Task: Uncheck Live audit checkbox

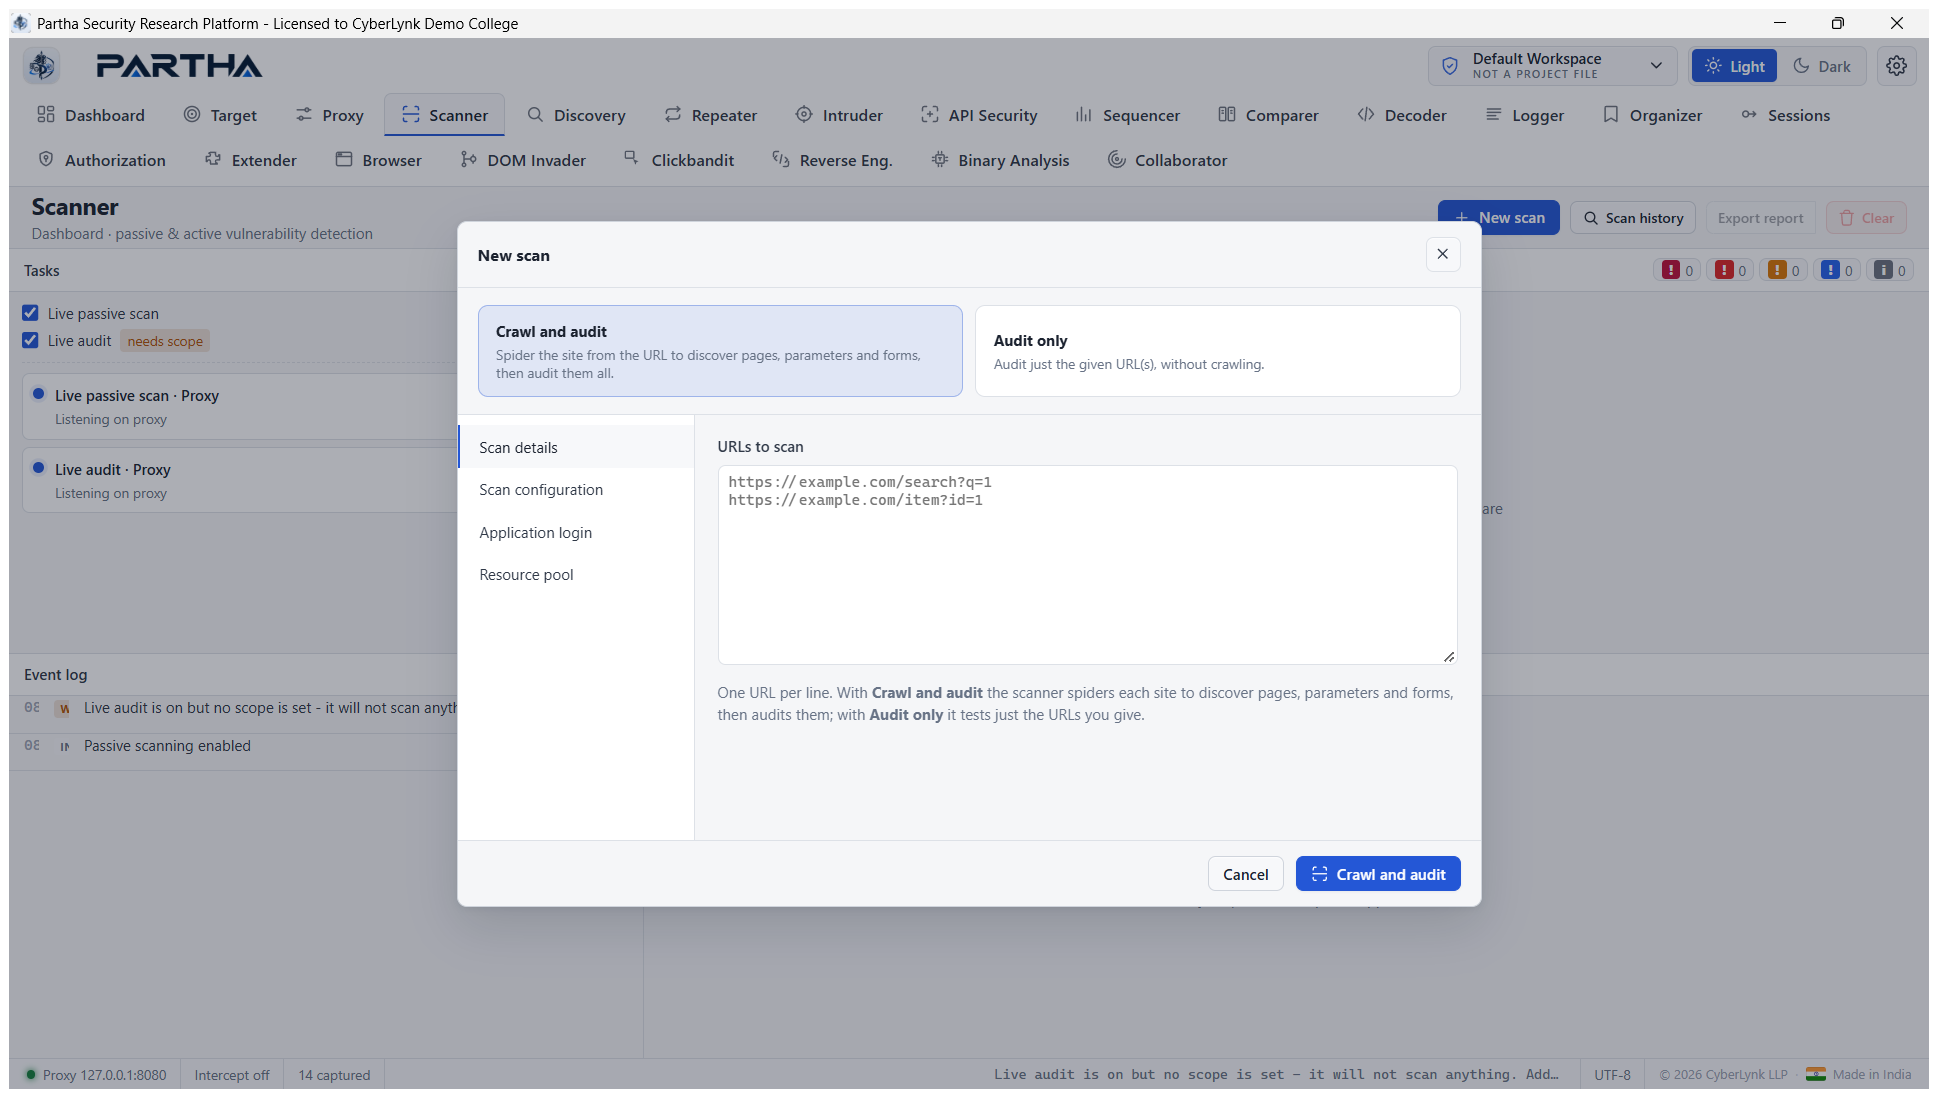Action: point(31,340)
